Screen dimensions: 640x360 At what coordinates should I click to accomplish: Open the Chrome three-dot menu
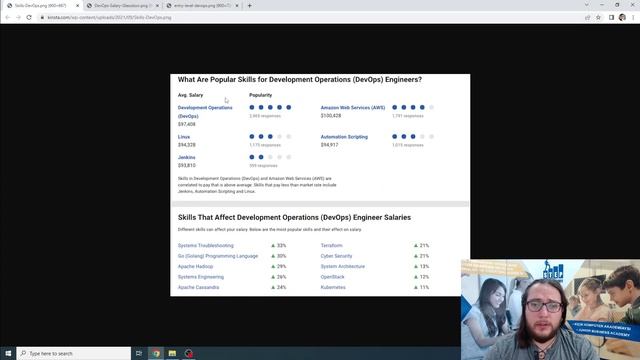point(633,18)
